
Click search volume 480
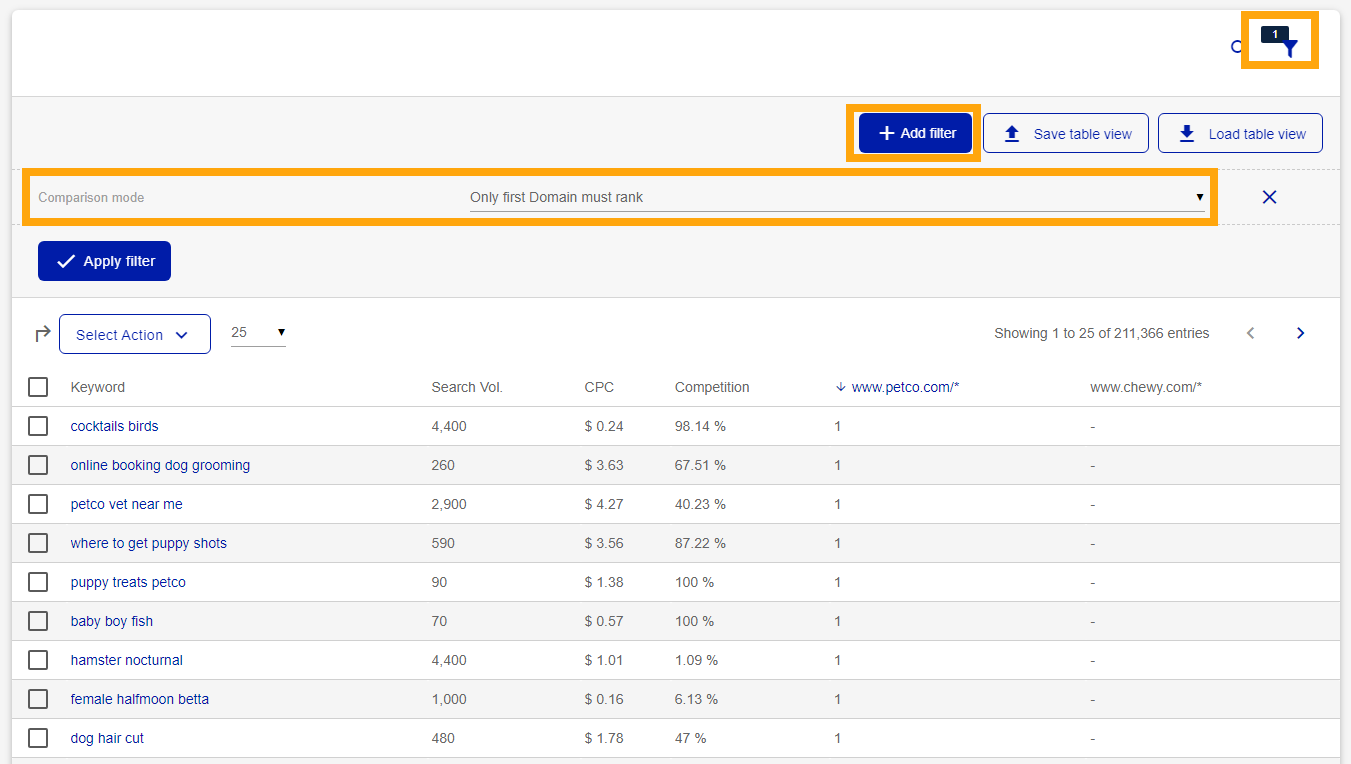(x=443, y=738)
